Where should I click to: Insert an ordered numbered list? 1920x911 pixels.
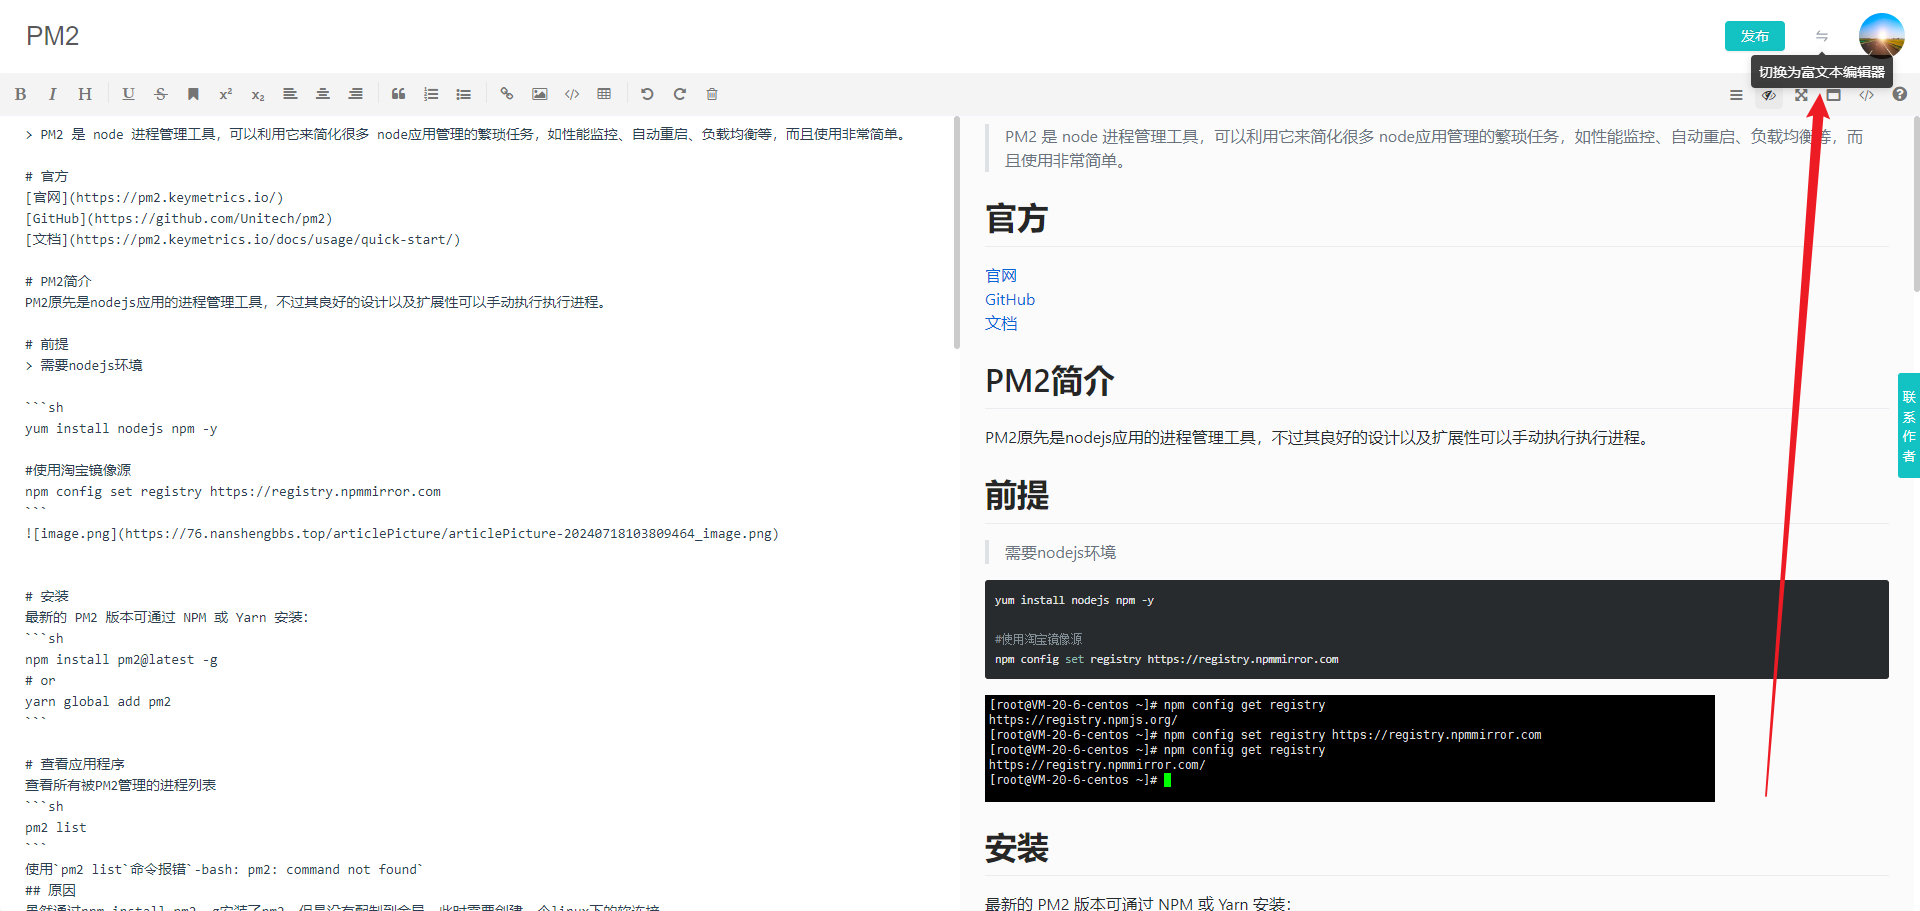point(431,94)
